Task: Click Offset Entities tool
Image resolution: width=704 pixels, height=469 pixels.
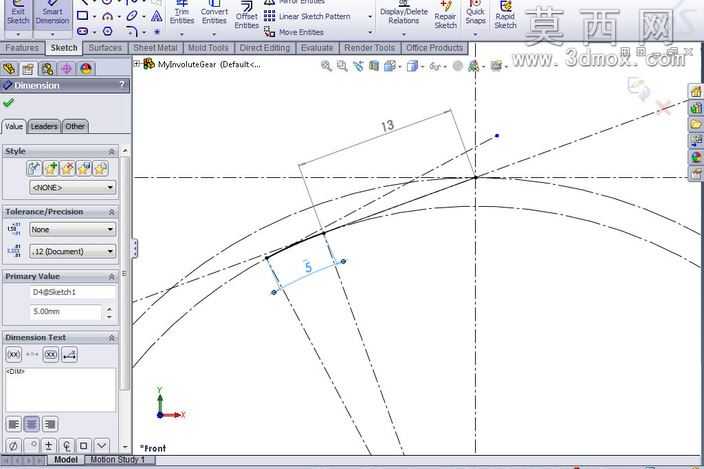Action: [246, 16]
